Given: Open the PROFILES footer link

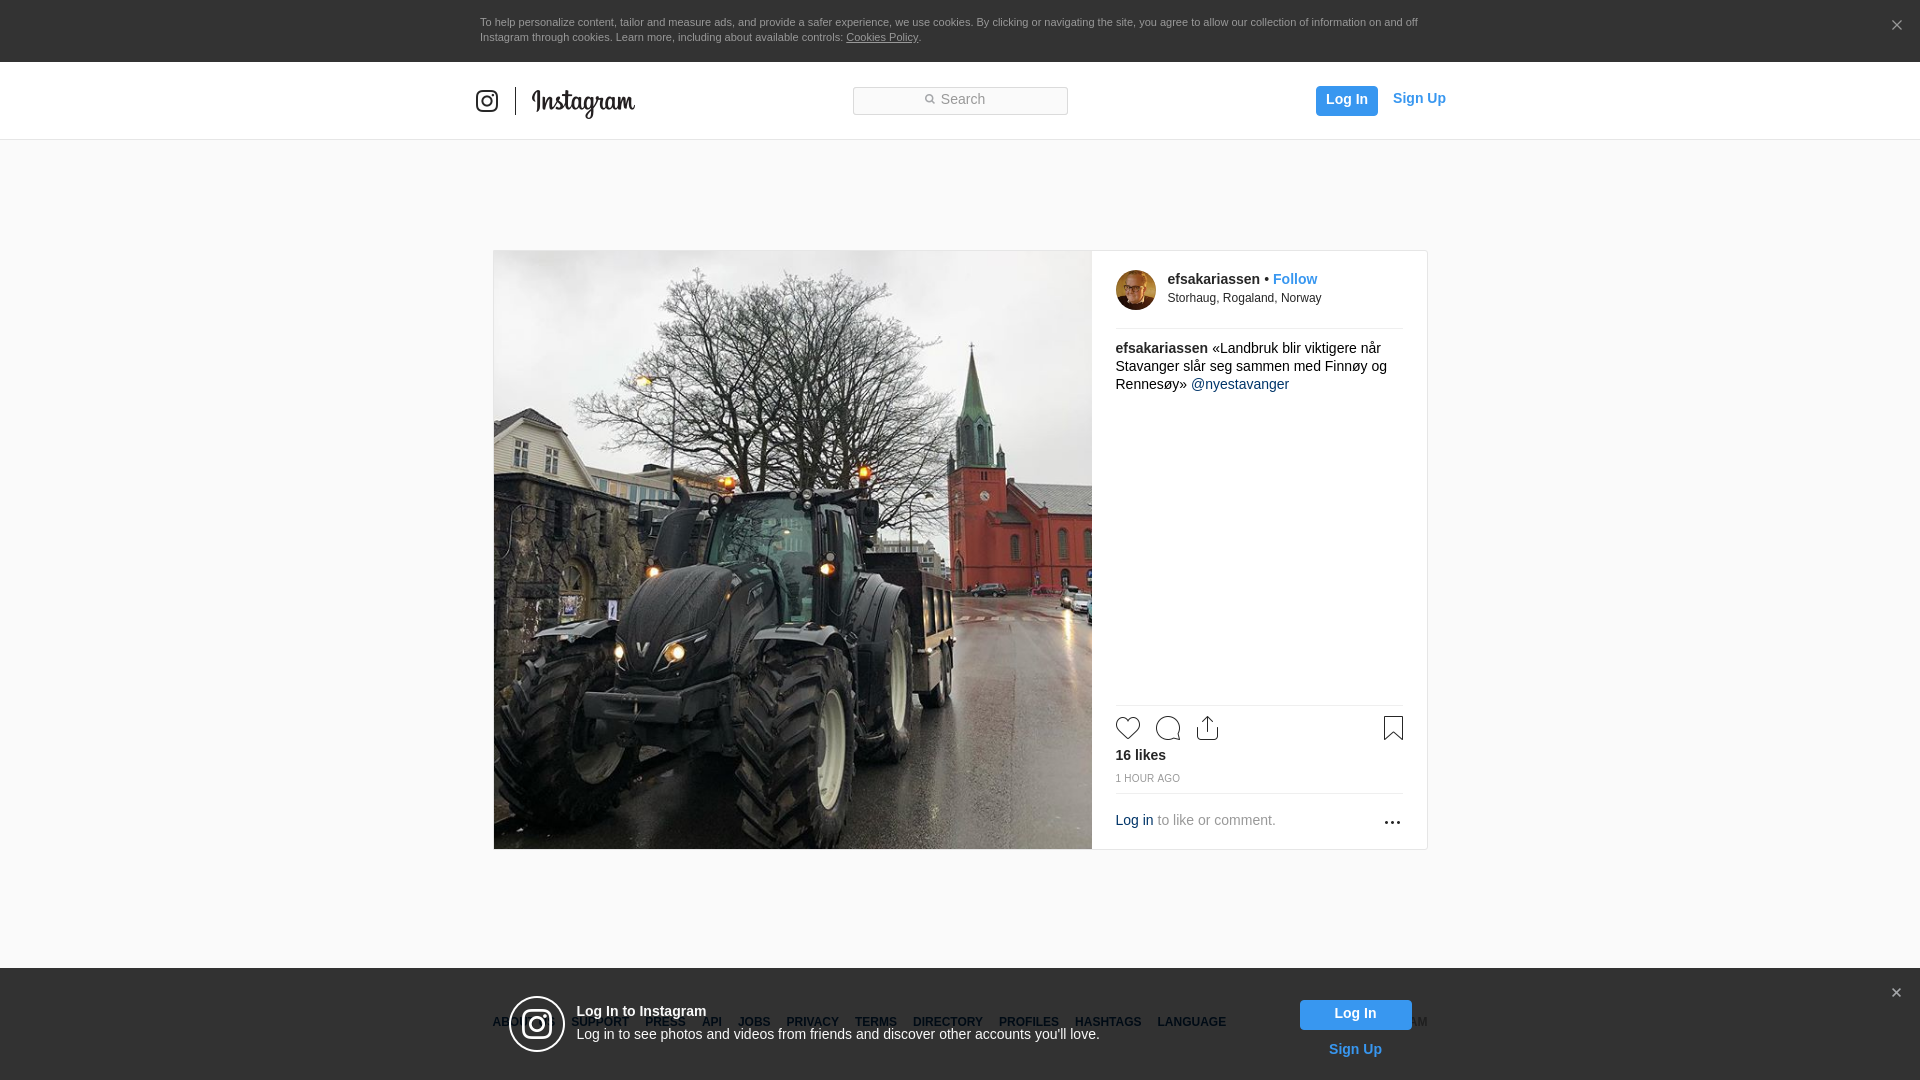Looking at the screenshot, I should click(1029, 1022).
